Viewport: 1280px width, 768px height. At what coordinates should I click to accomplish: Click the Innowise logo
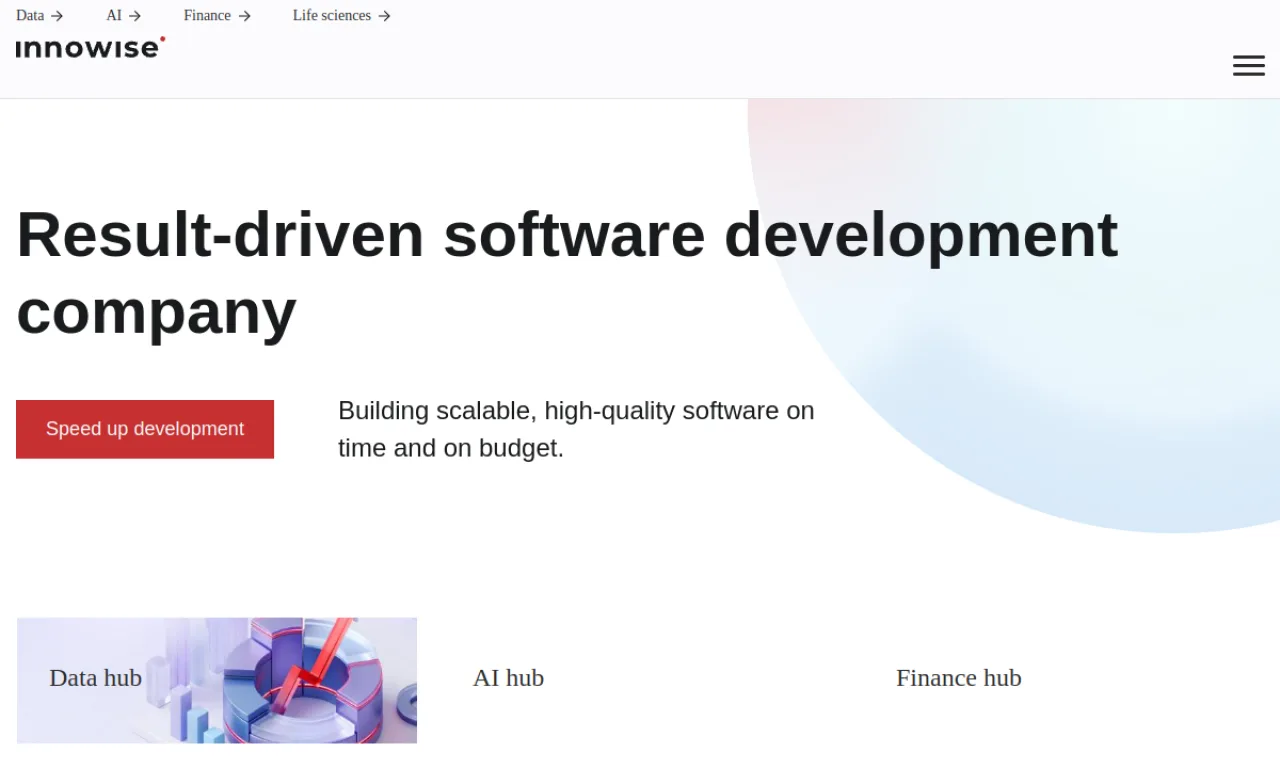tap(90, 47)
